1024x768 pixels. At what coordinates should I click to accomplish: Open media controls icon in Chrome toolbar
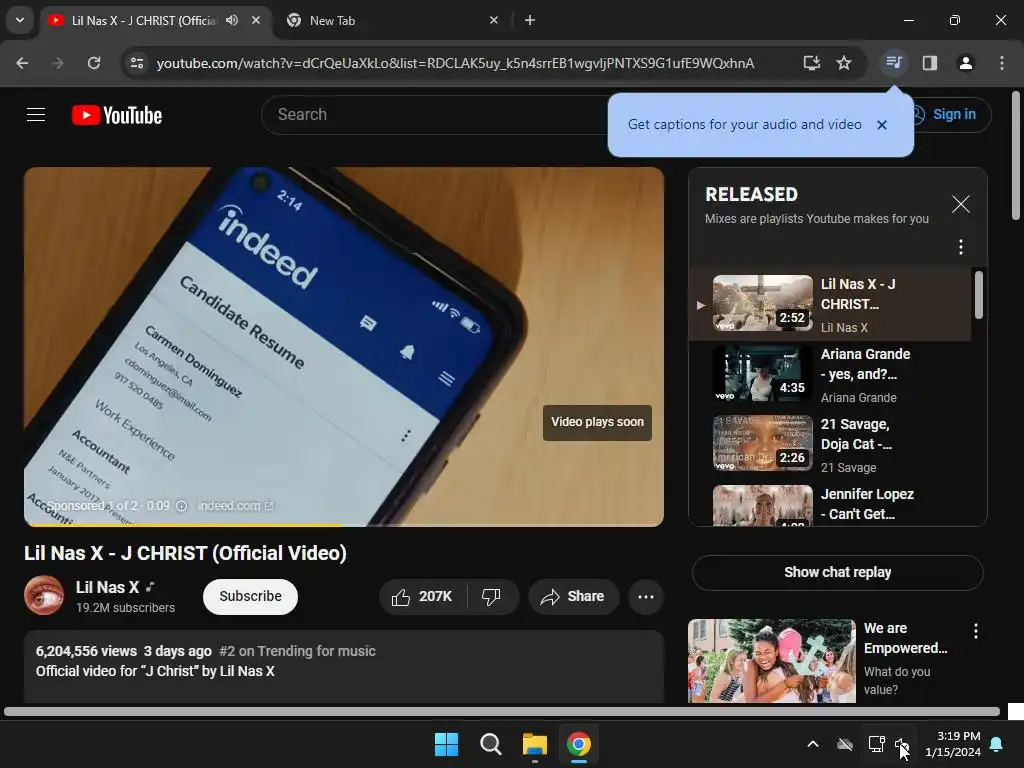point(893,63)
